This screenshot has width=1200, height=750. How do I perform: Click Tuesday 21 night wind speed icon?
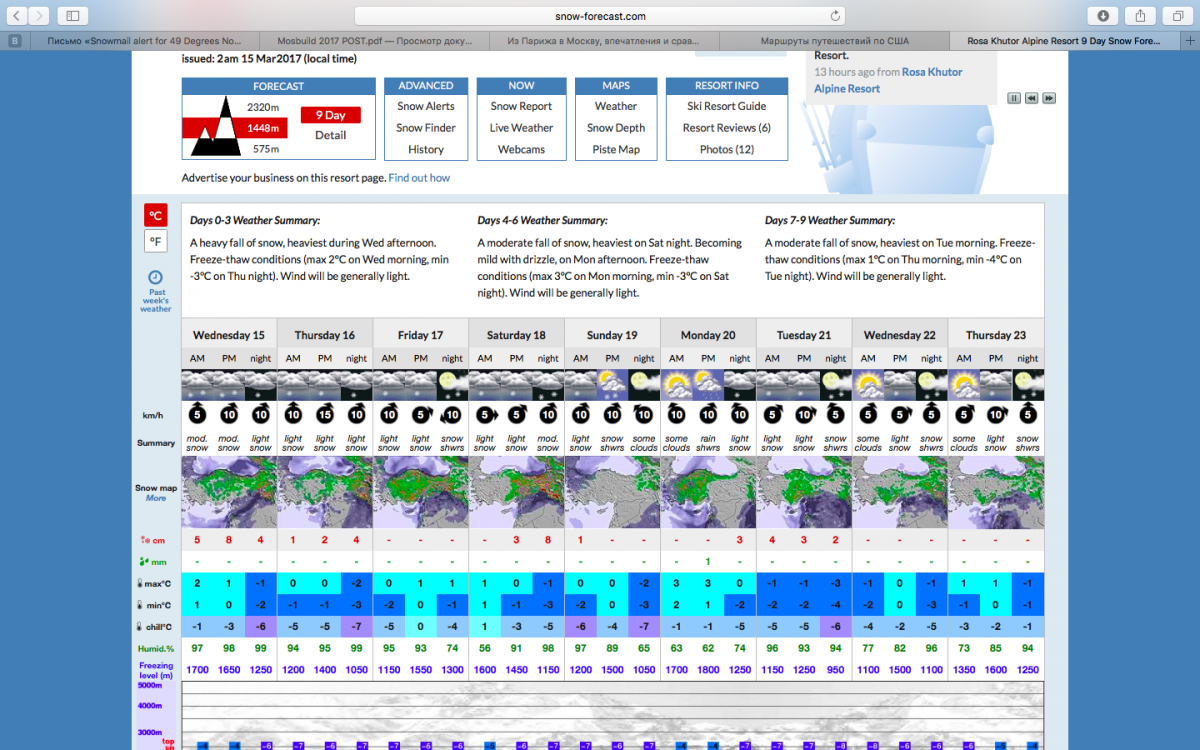pos(836,414)
